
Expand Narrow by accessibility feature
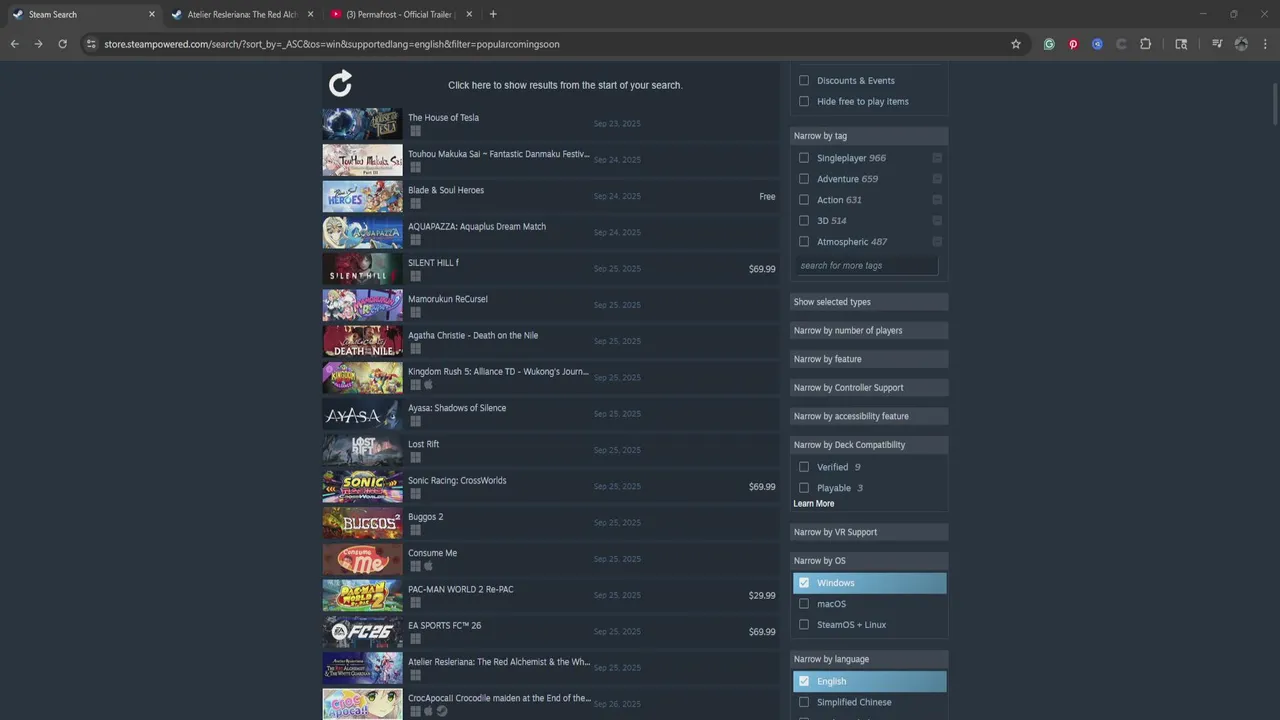pyautogui.click(x=869, y=416)
